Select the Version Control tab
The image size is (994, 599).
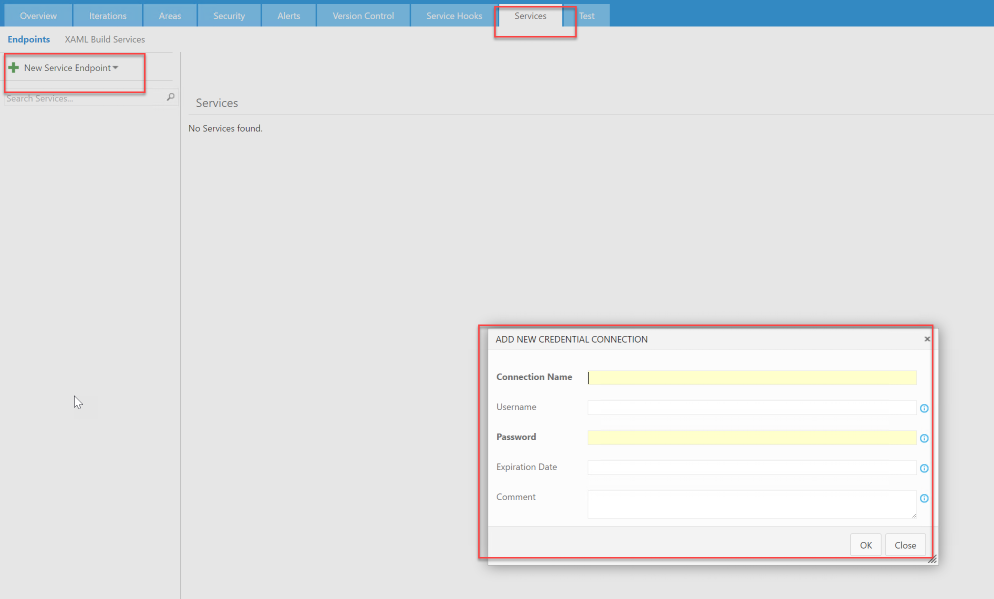pyautogui.click(x=362, y=15)
